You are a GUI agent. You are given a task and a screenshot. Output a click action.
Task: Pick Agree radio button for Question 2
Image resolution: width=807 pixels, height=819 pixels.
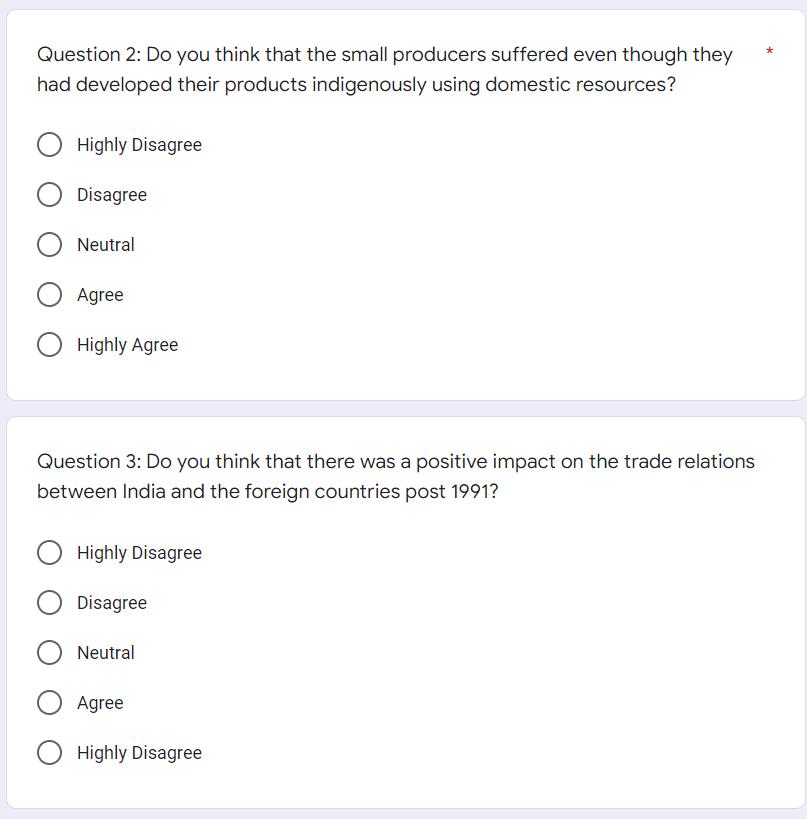pyautogui.click(x=50, y=295)
